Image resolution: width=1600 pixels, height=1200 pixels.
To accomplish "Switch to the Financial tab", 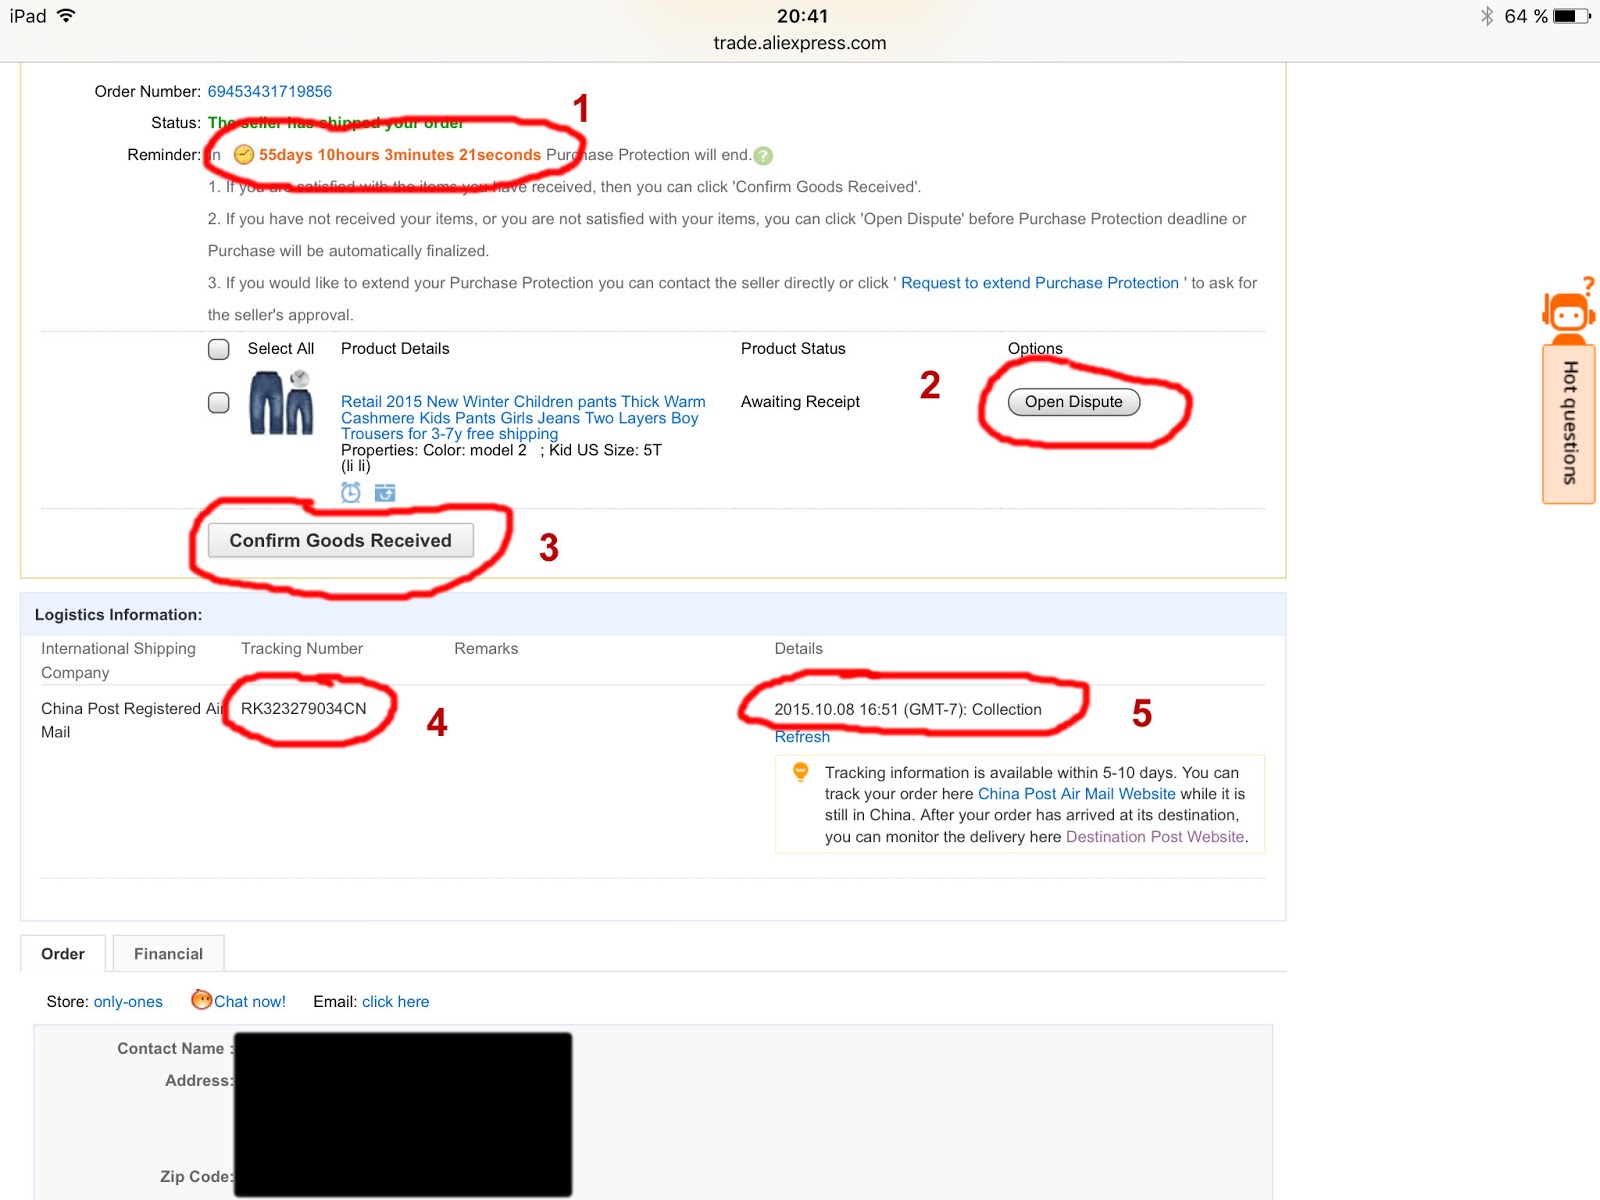I will 168,953.
